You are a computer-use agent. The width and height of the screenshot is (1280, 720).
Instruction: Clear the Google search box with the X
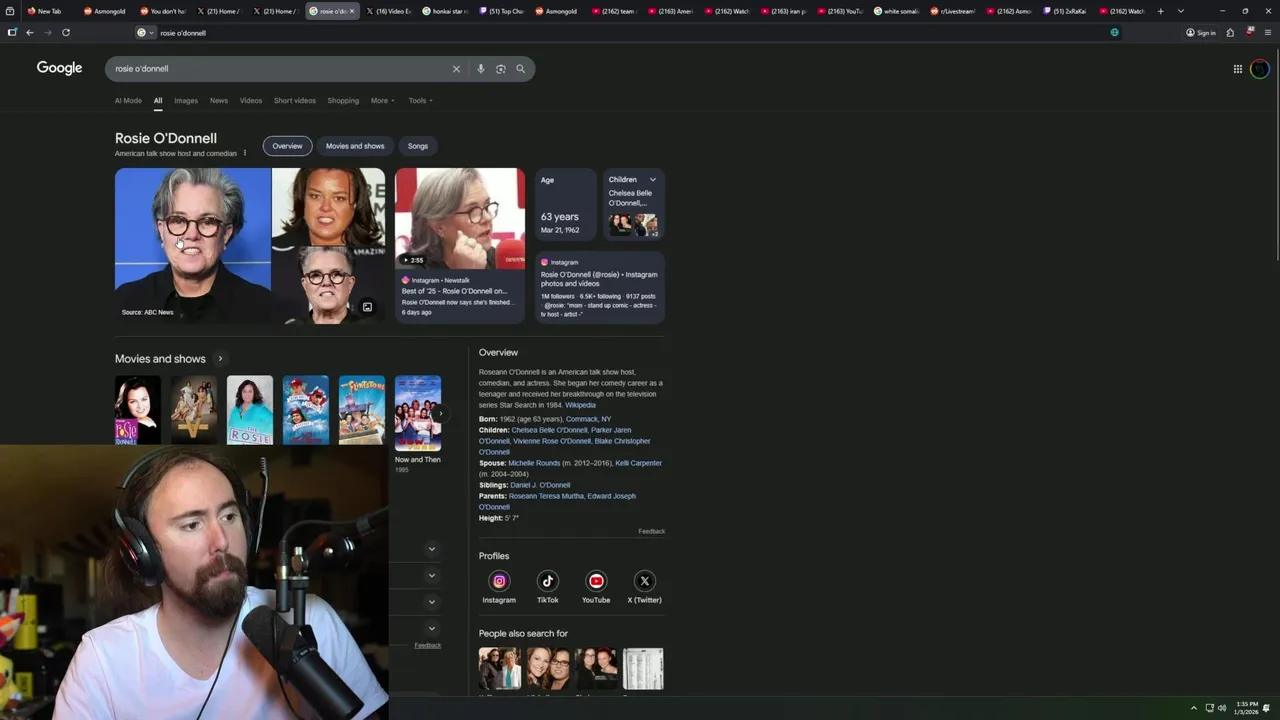(456, 69)
